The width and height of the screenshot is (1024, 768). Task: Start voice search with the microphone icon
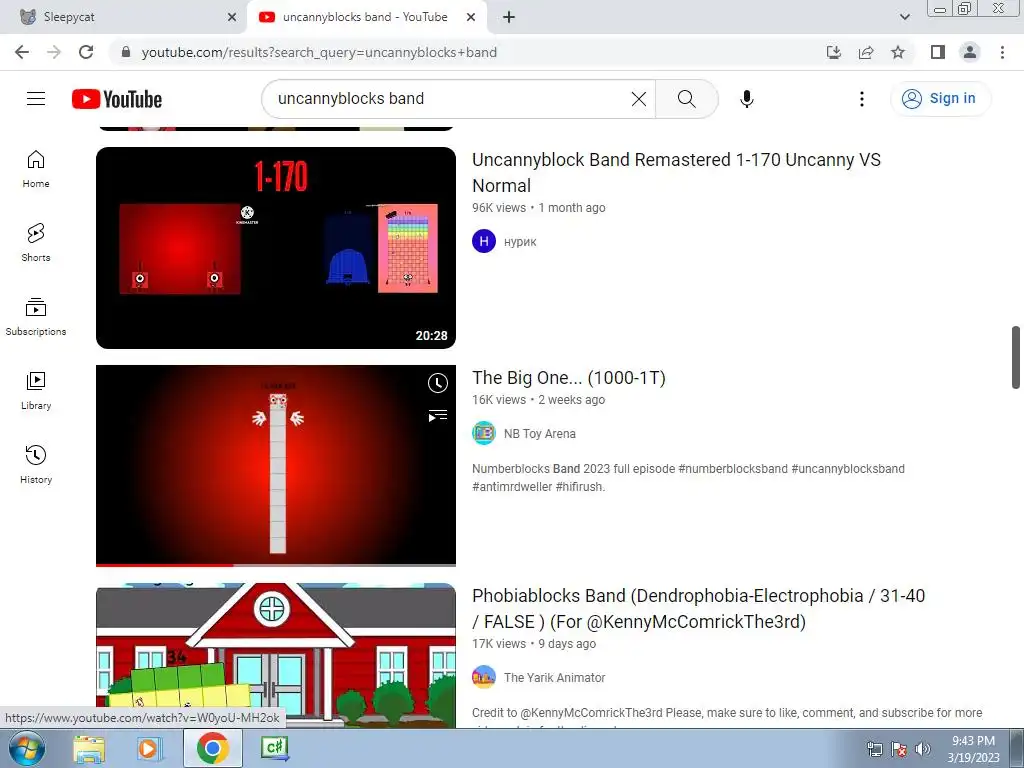tap(746, 99)
